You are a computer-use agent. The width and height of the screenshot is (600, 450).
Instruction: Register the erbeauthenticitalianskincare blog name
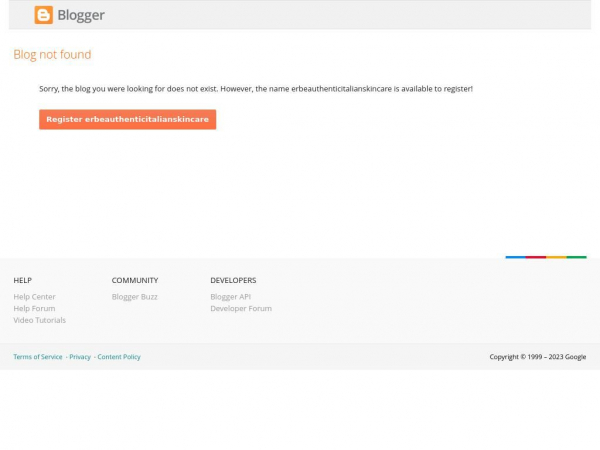point(127,119)
